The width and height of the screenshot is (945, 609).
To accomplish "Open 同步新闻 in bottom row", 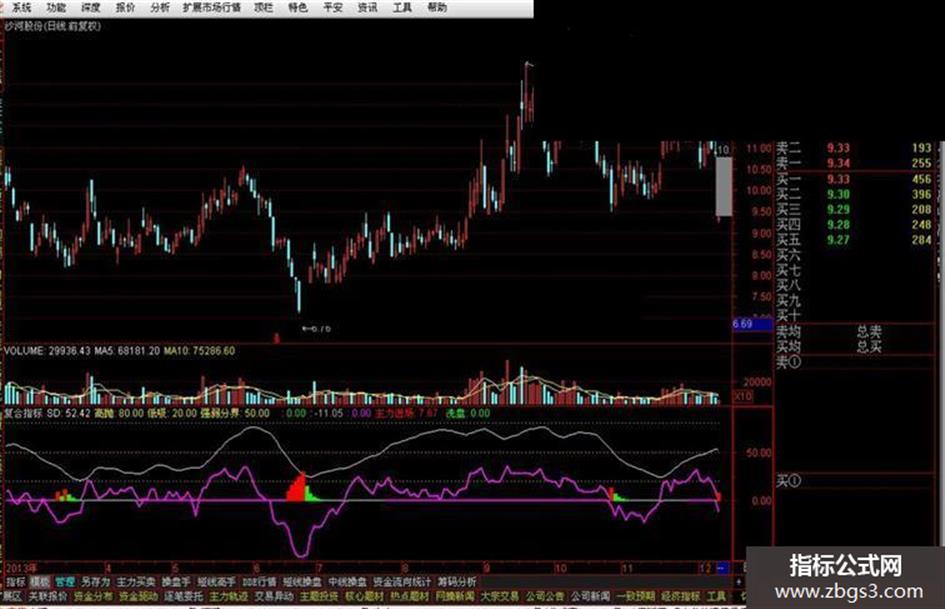I will [454, 596].
